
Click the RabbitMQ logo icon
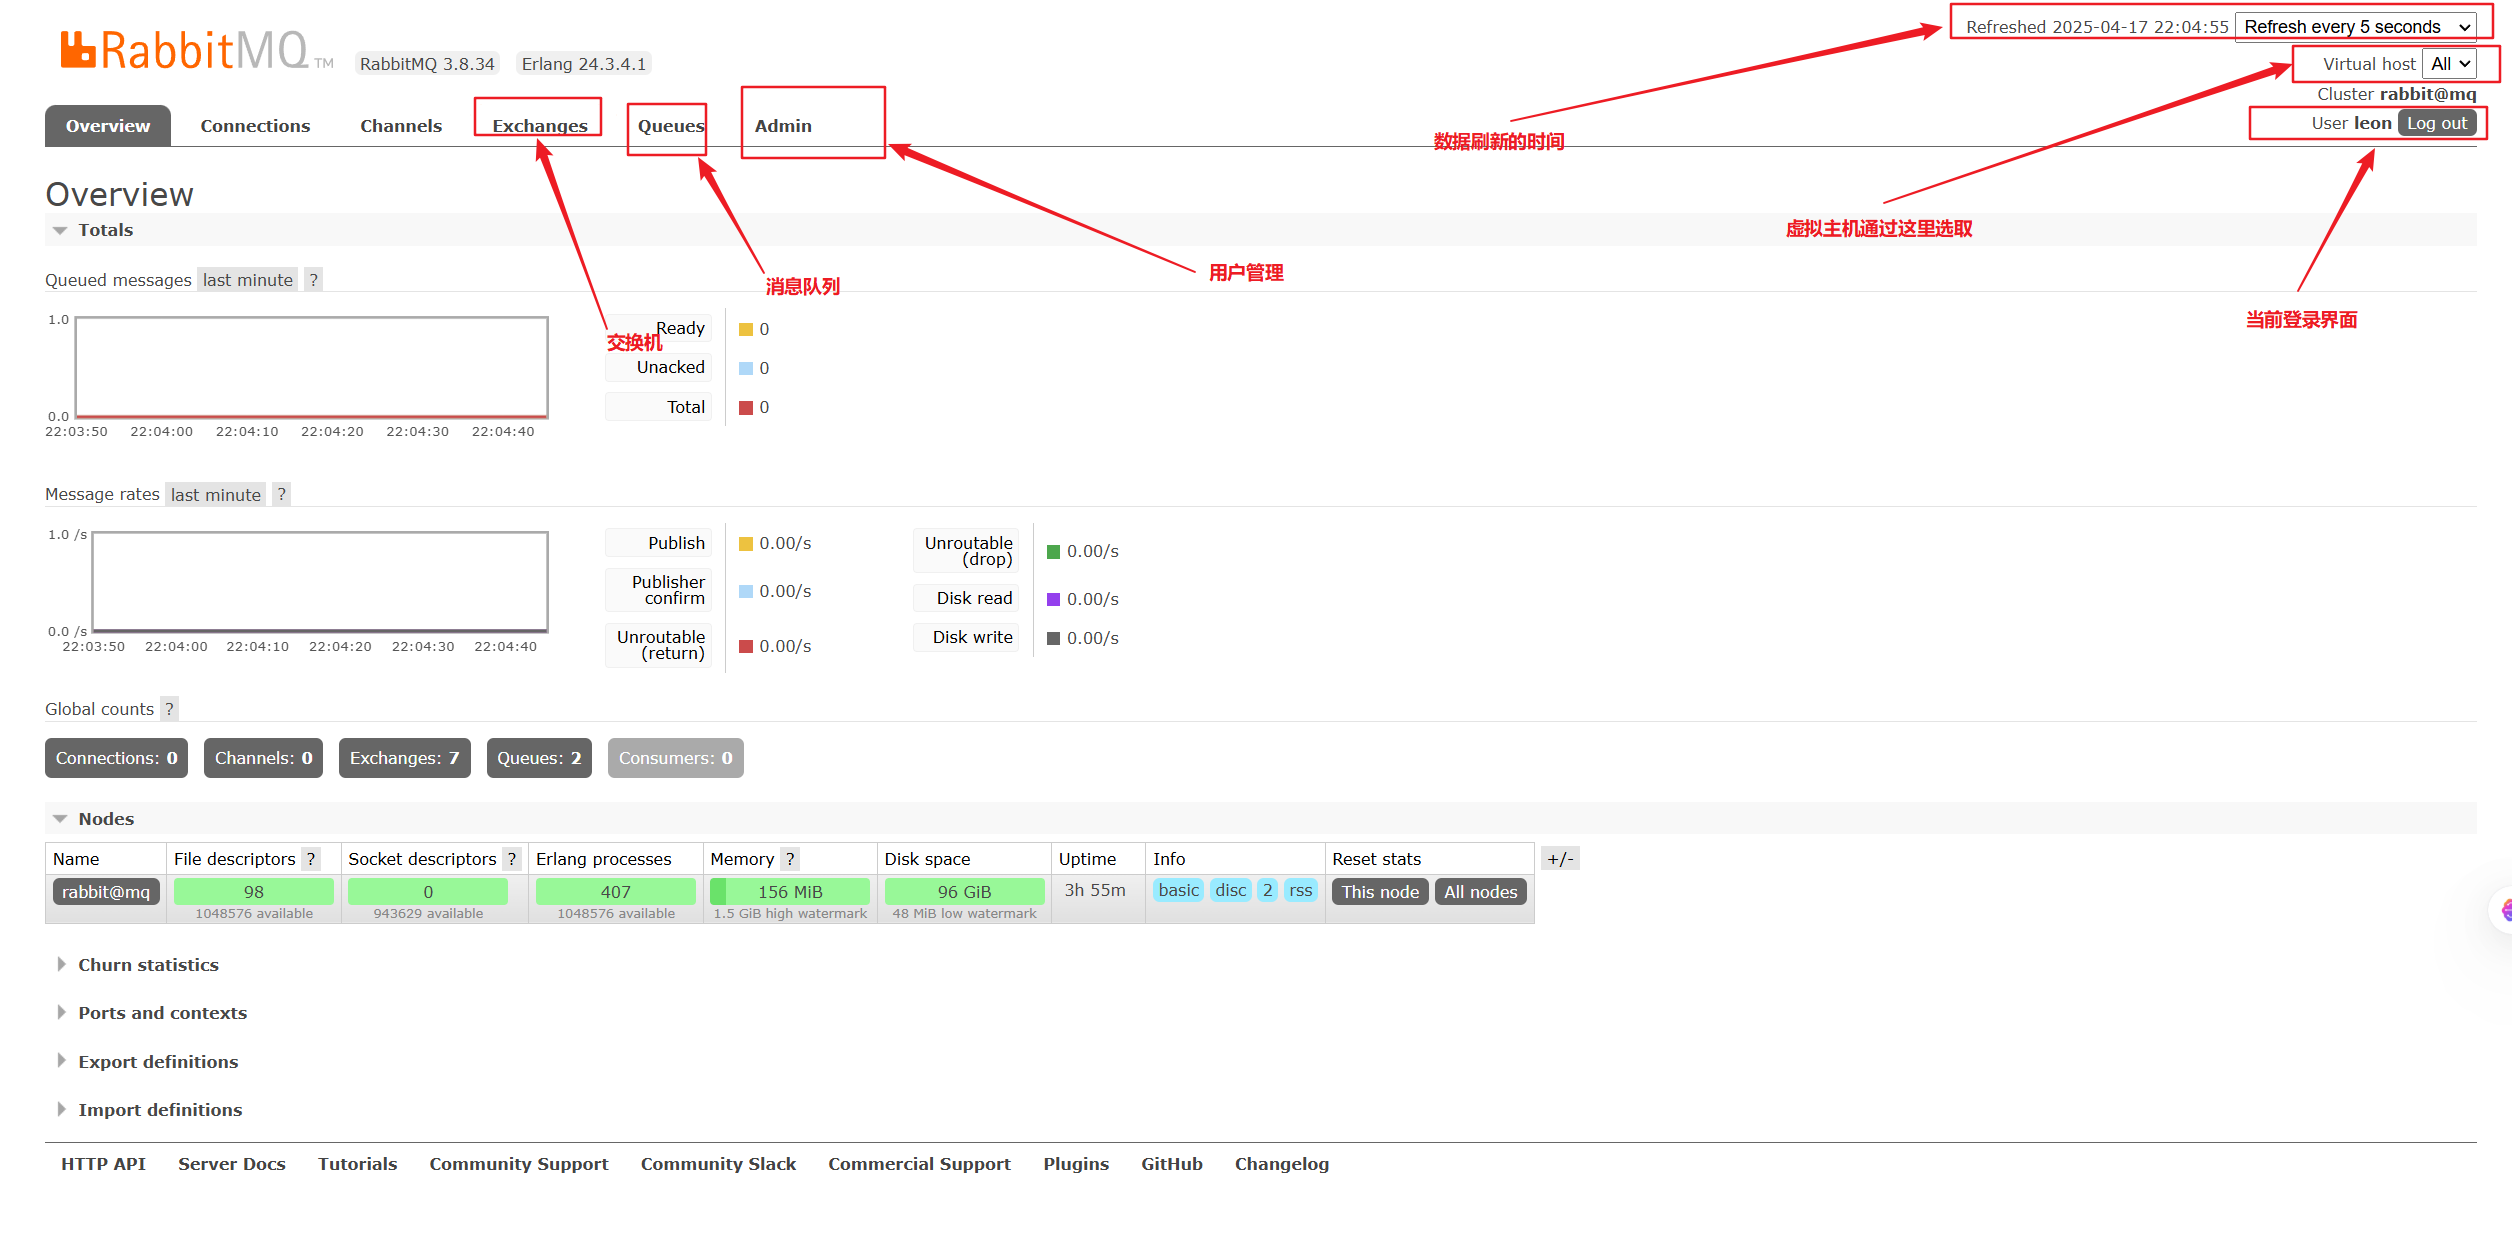point(78,50)
